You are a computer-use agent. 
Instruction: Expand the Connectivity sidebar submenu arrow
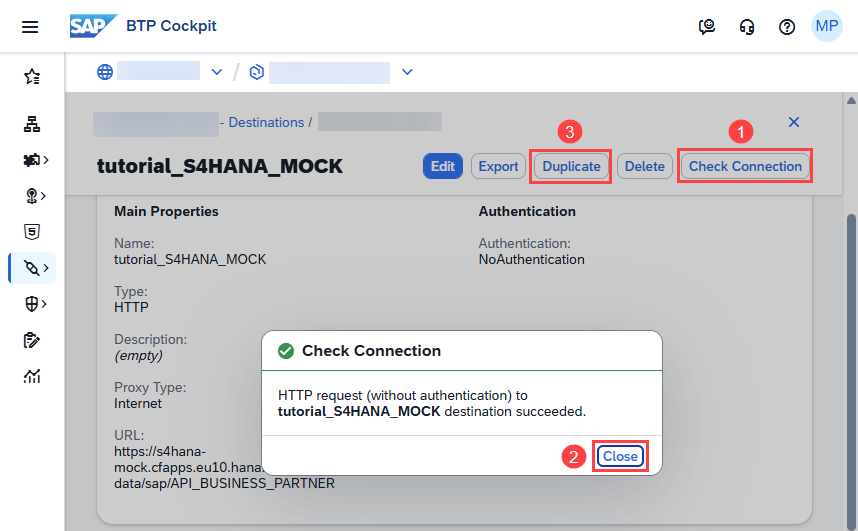46,268
